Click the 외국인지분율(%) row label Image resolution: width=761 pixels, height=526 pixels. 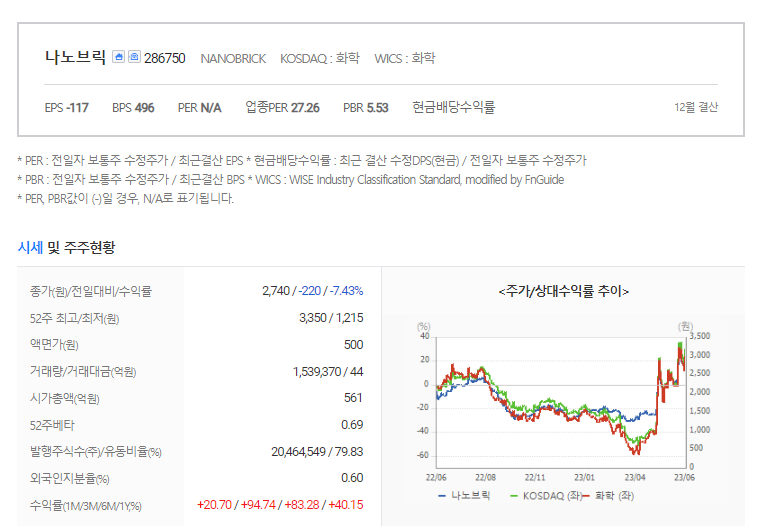coord(69,478)
